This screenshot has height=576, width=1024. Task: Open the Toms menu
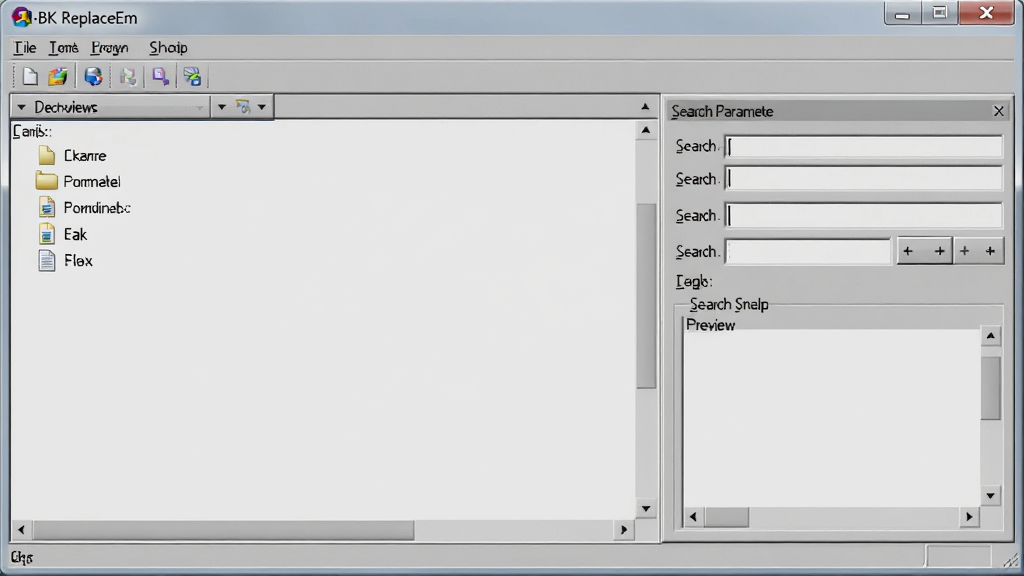63,48
